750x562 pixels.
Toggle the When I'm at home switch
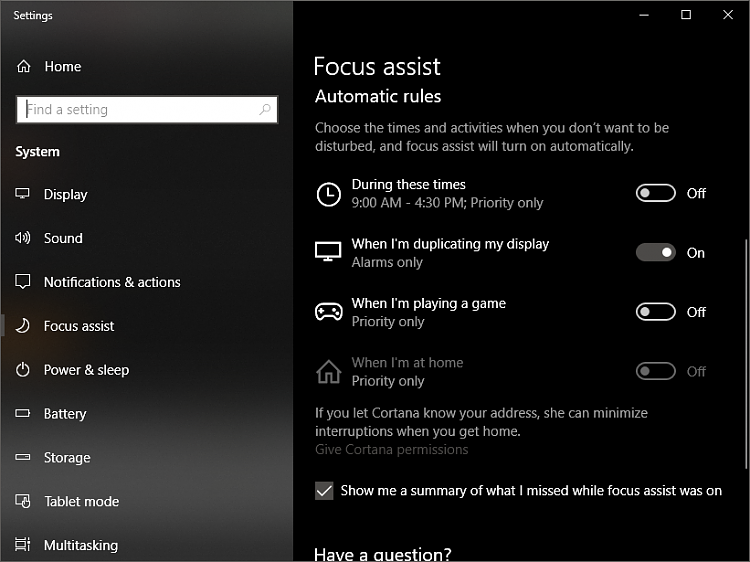(x=655, y=371)
